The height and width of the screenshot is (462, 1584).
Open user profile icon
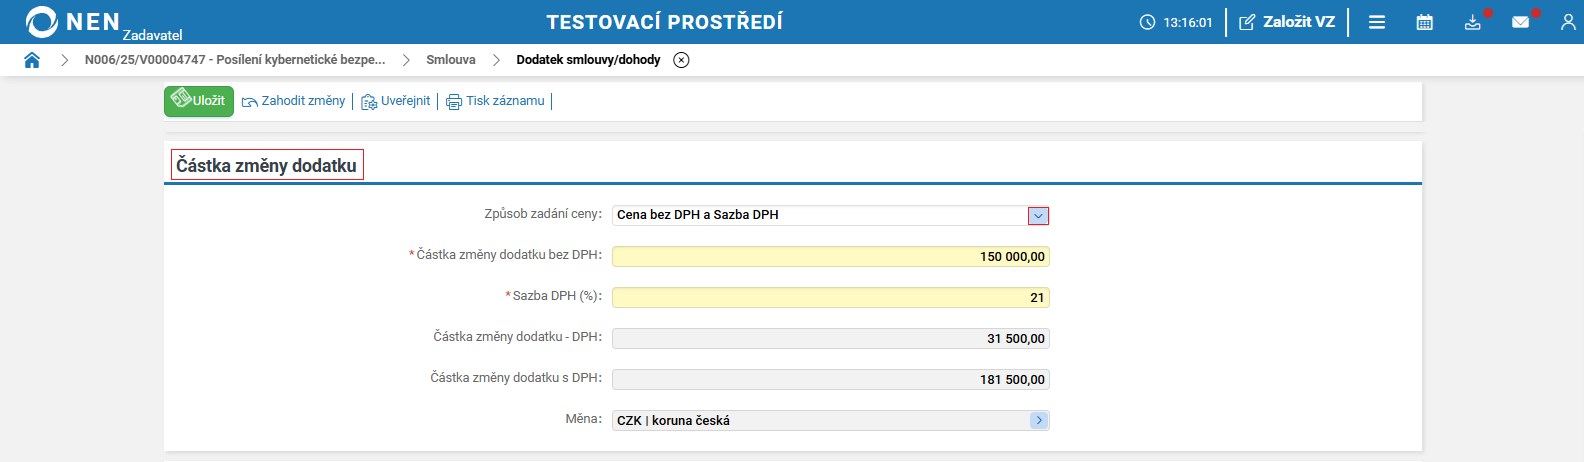tap(1568, 22)
